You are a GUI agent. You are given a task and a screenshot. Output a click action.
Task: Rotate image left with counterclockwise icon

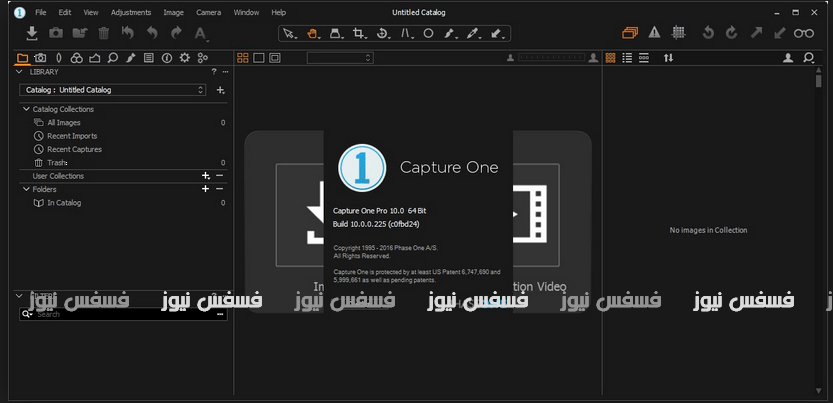708,33
